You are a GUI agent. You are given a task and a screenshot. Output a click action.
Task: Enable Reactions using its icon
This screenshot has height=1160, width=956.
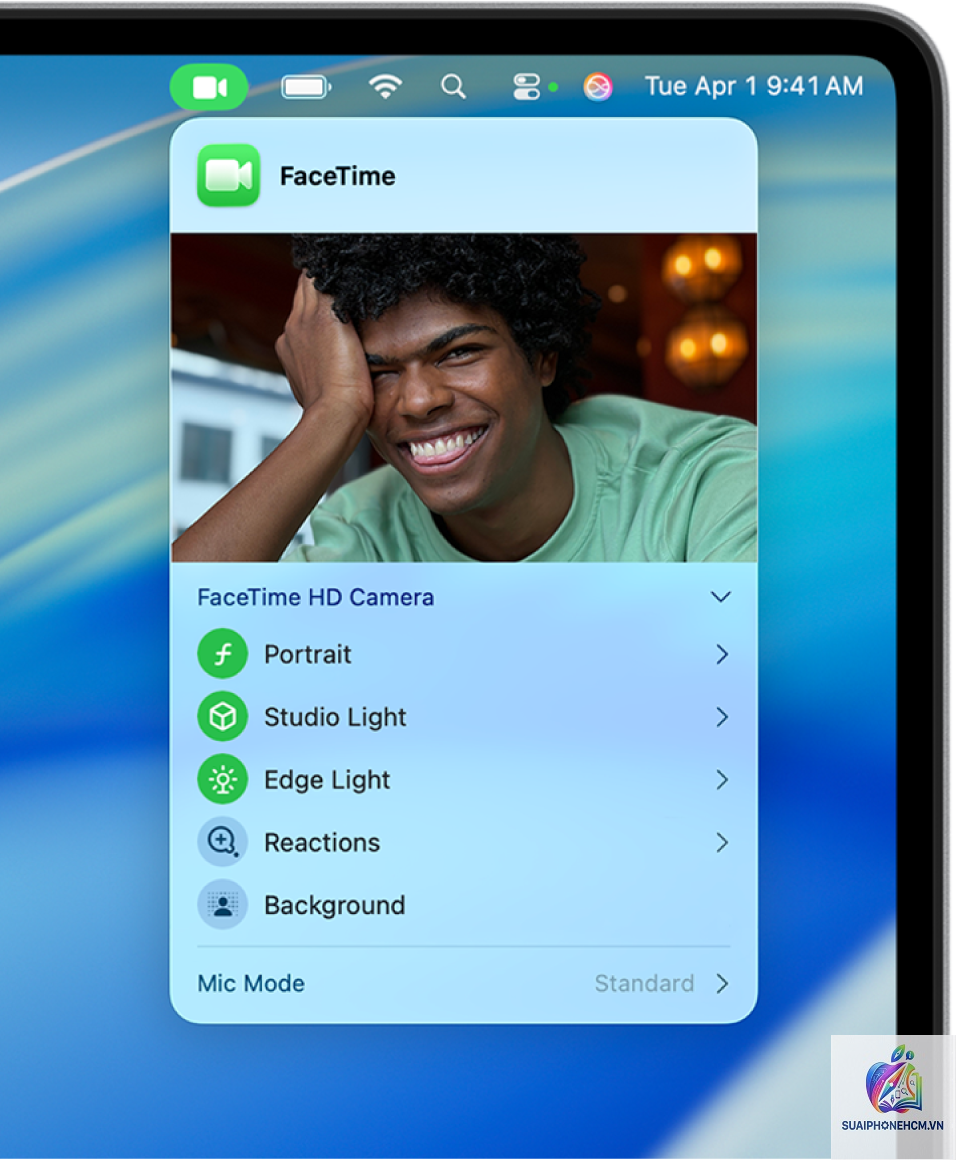coord(222,842)
